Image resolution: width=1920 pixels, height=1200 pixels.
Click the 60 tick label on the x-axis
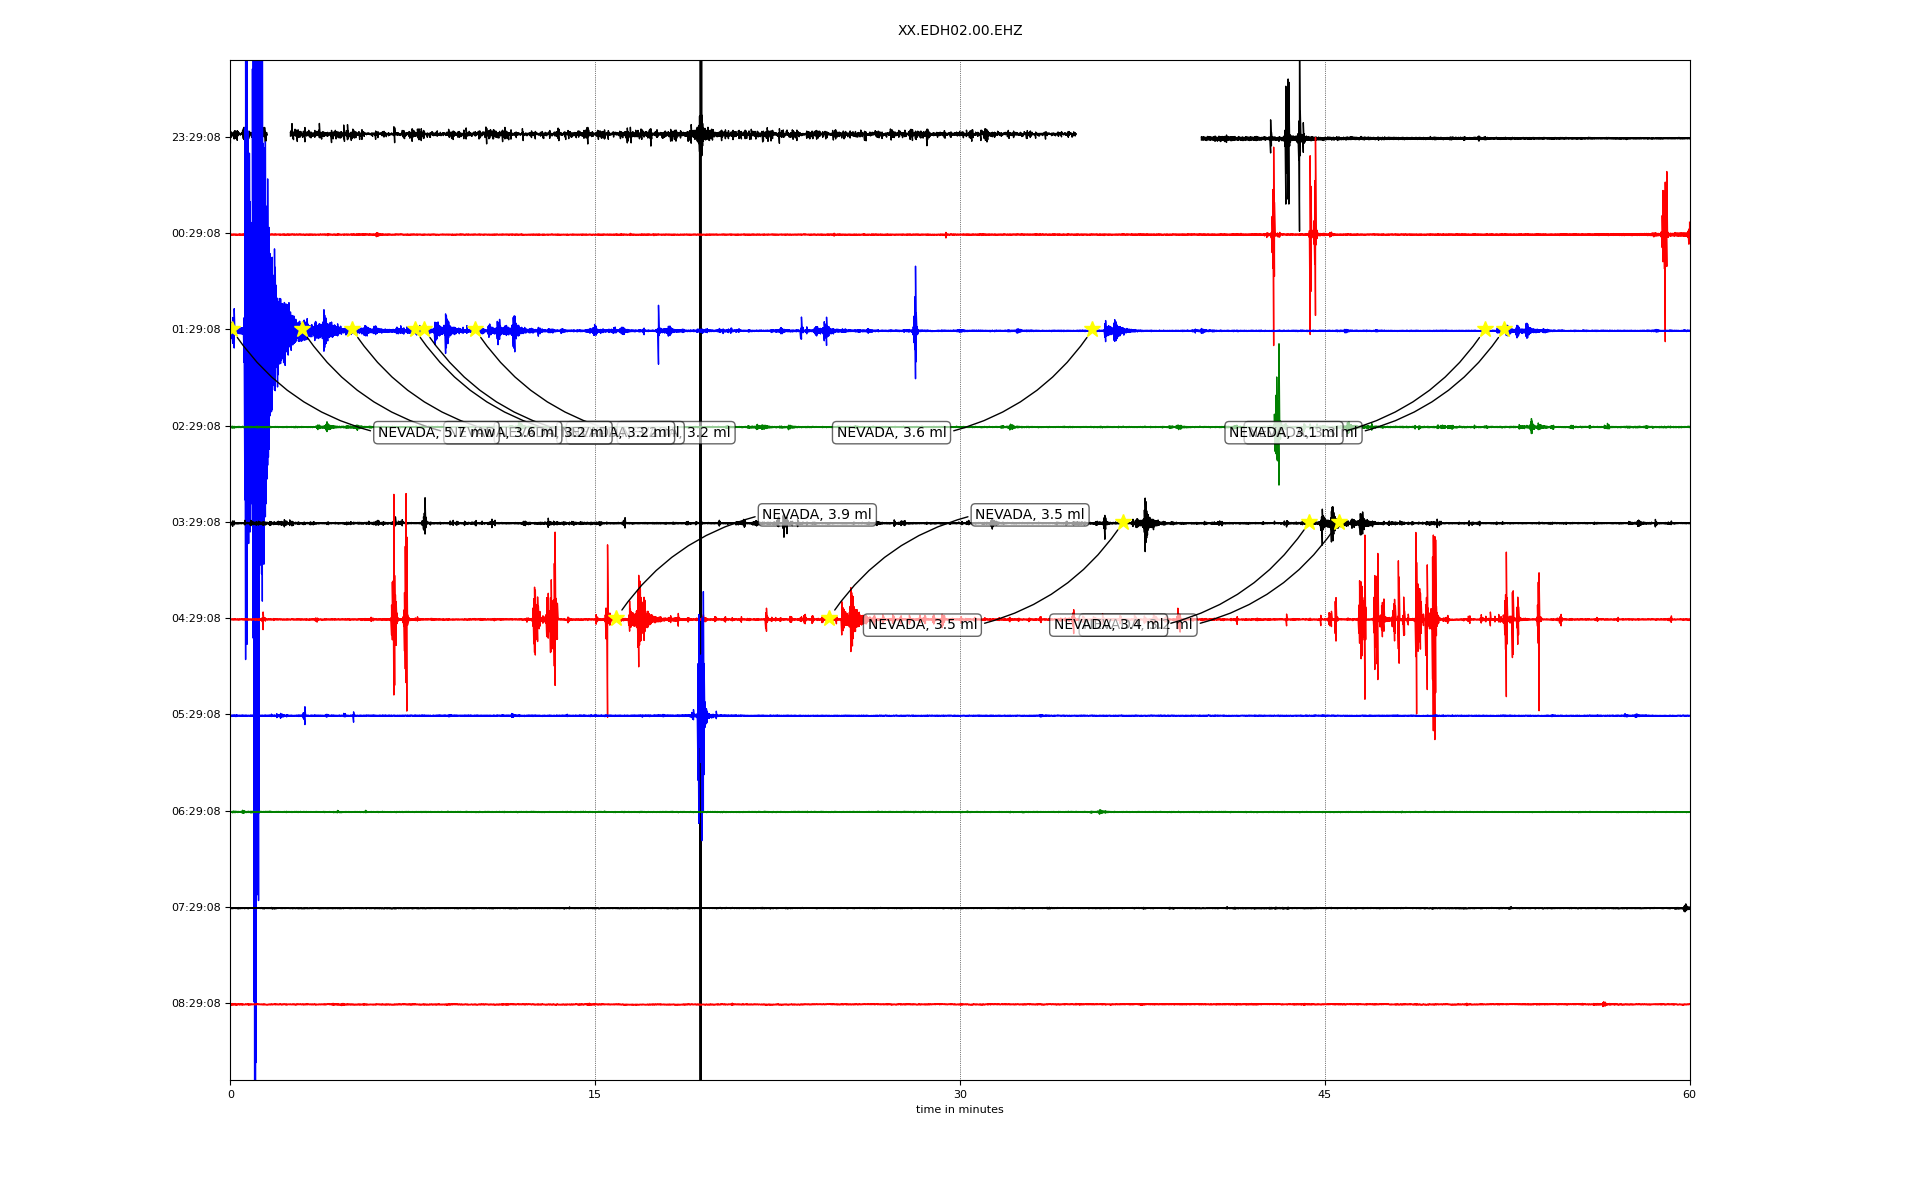[x=1689, y=1094]
